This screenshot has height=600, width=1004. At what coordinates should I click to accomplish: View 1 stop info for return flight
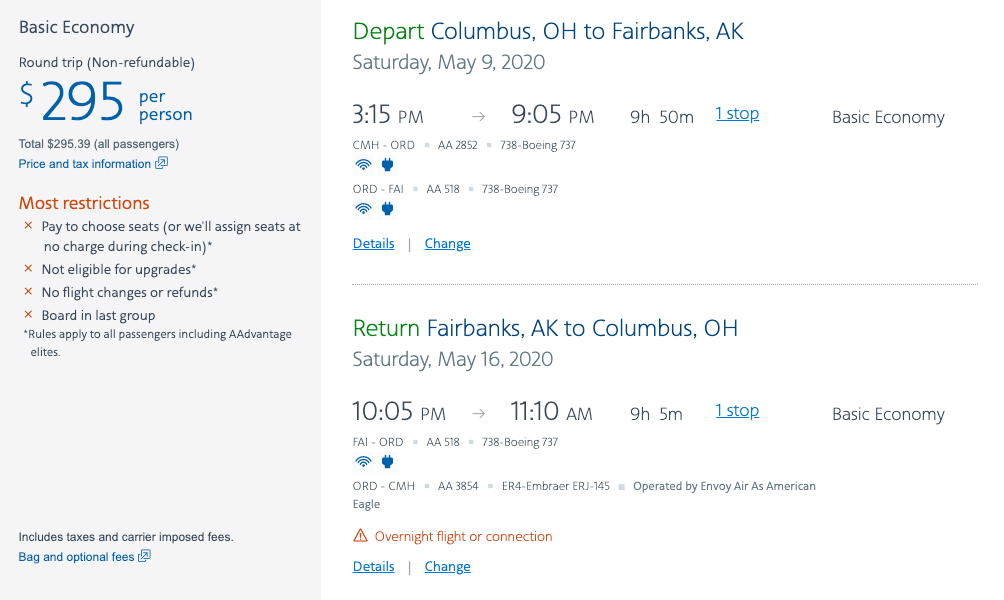coord(737,411)
